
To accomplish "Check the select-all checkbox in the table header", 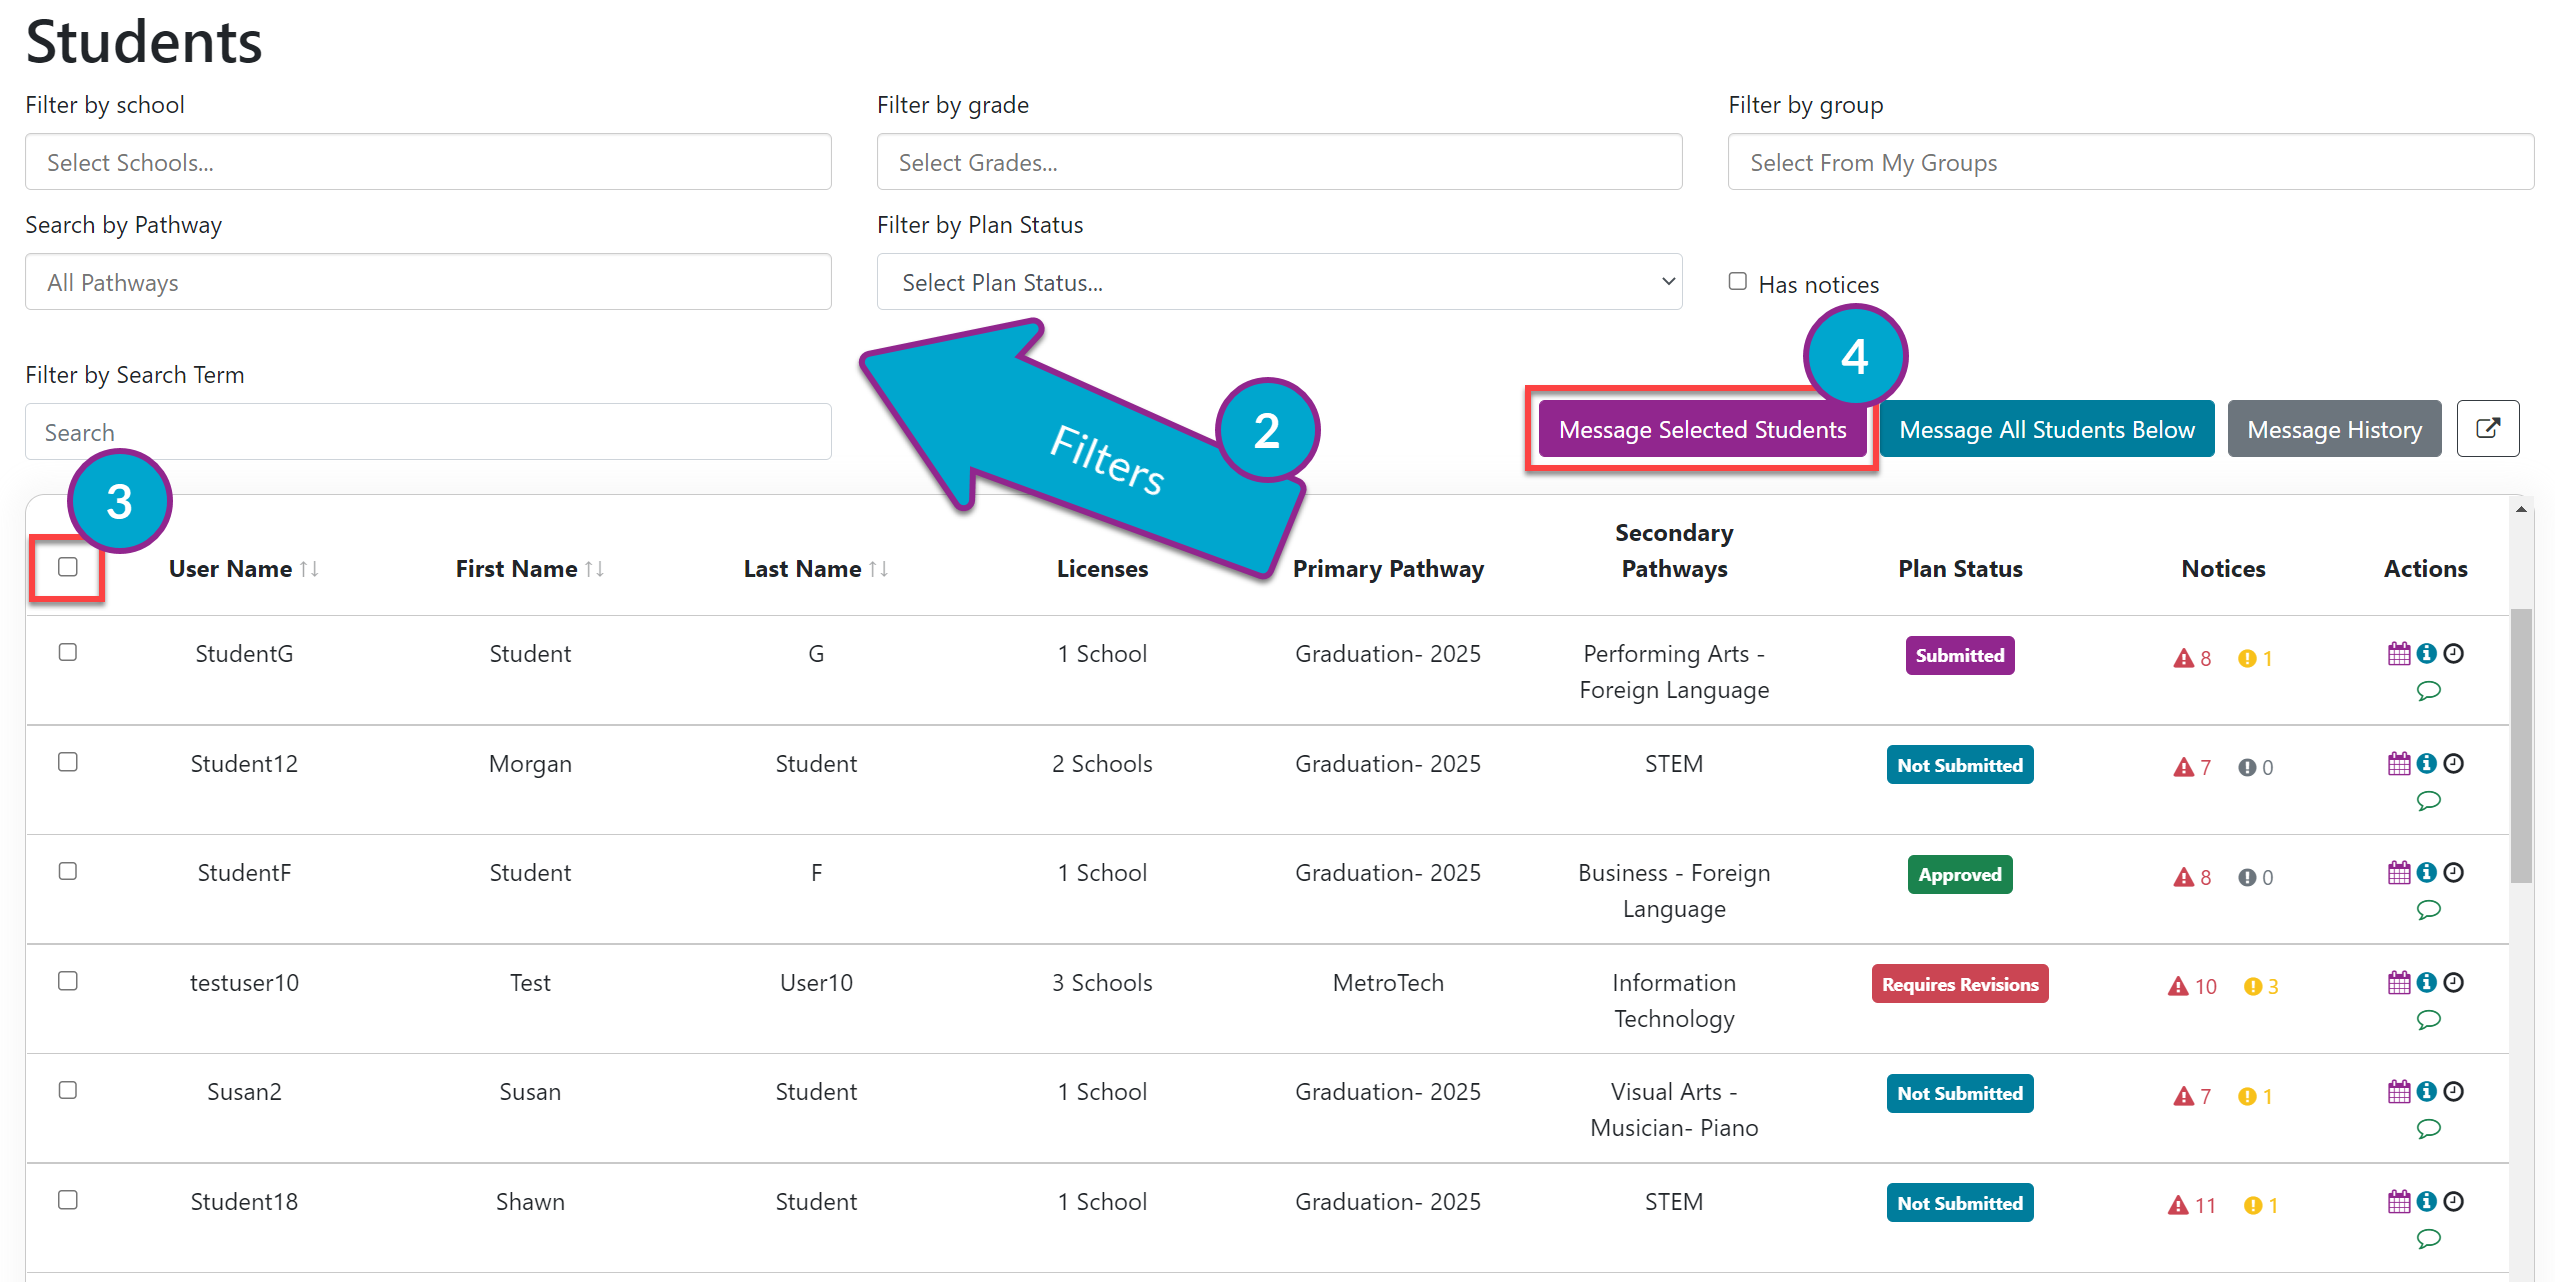I will coord(68,567).
